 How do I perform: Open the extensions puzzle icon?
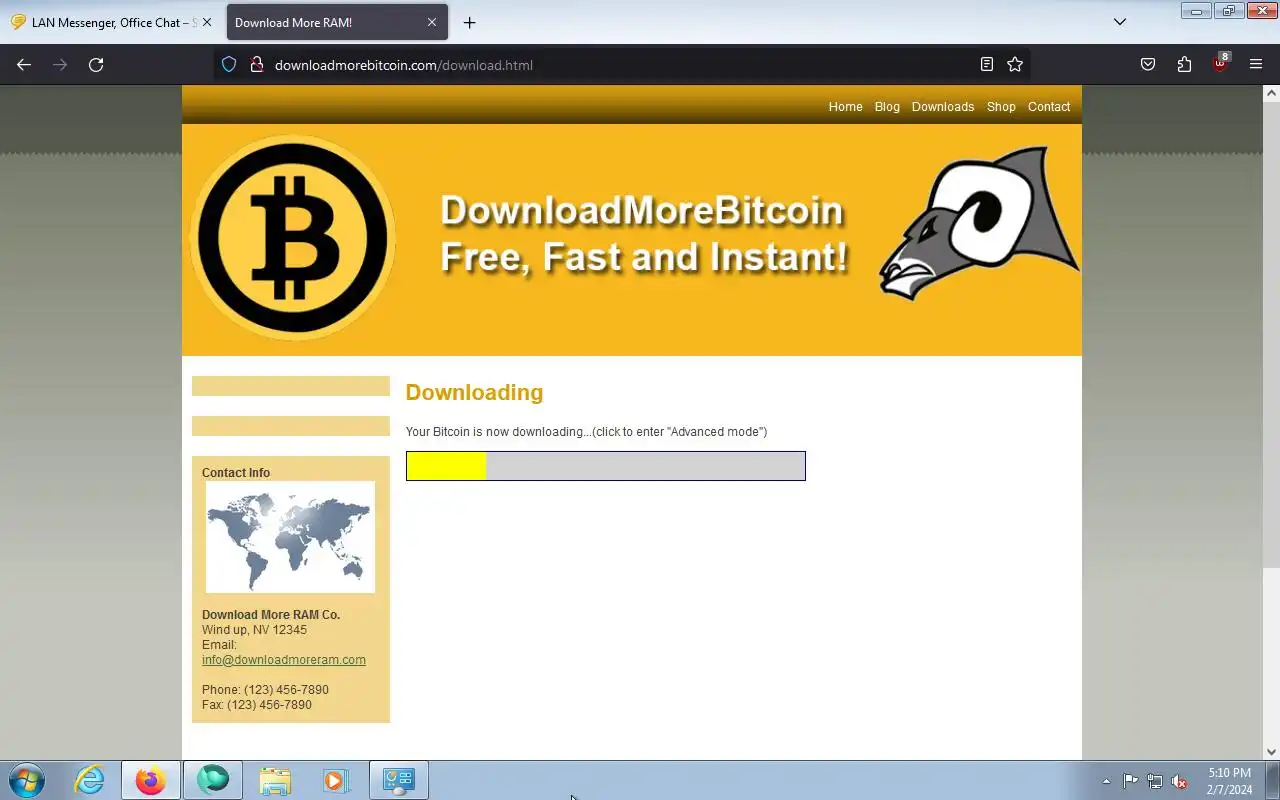click(x=1184, y=65)
